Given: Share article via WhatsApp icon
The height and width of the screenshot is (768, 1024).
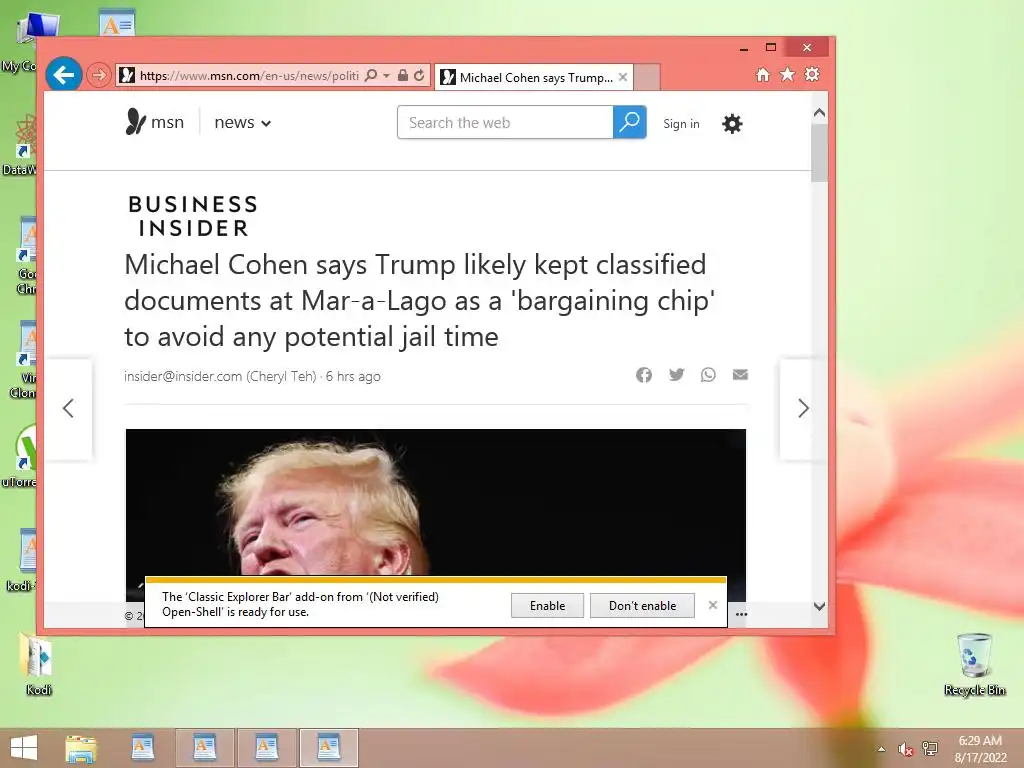Looking at the screenshot, I should click(x=708, y=374).
